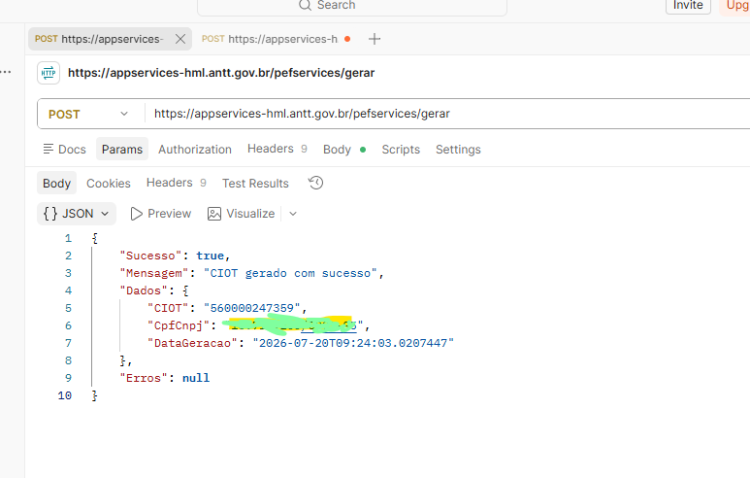Click the true value on line 2

click(210, 256)
